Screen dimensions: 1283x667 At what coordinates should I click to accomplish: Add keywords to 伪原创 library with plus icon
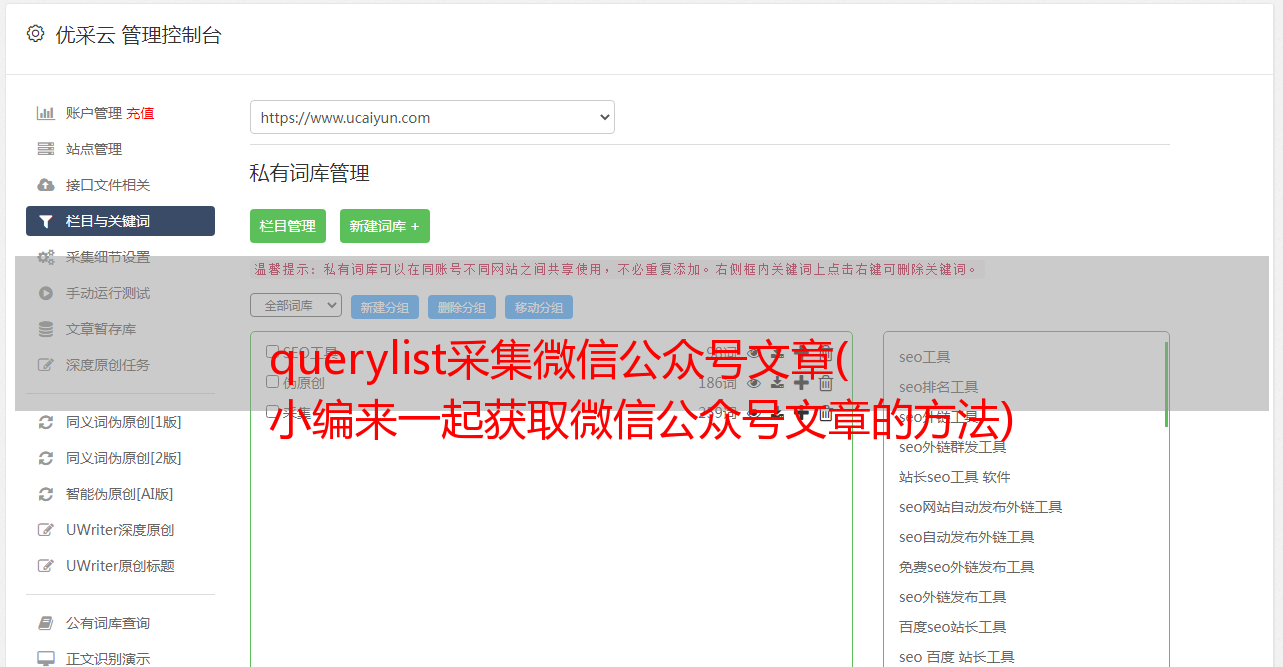(801, 383)
